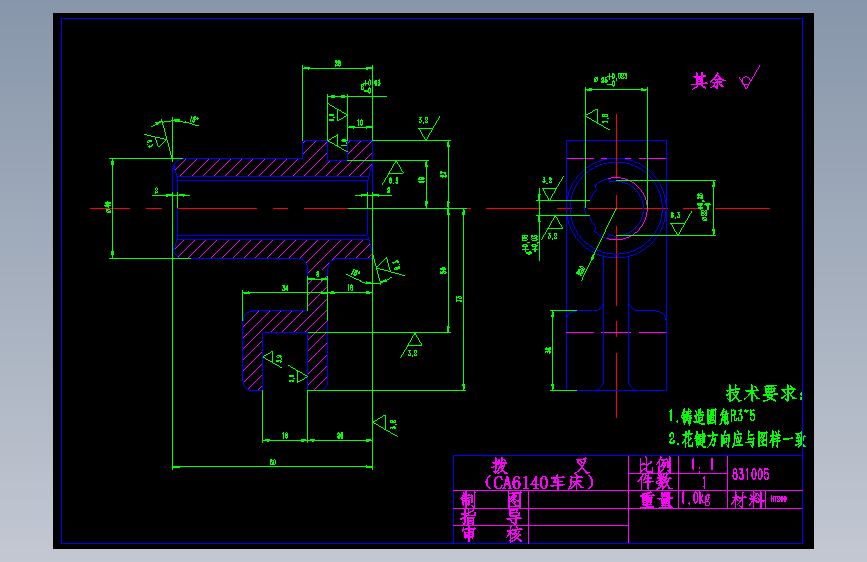
Task: Select the '(CA6140车床)' title text
Action: tap(539, 482)
